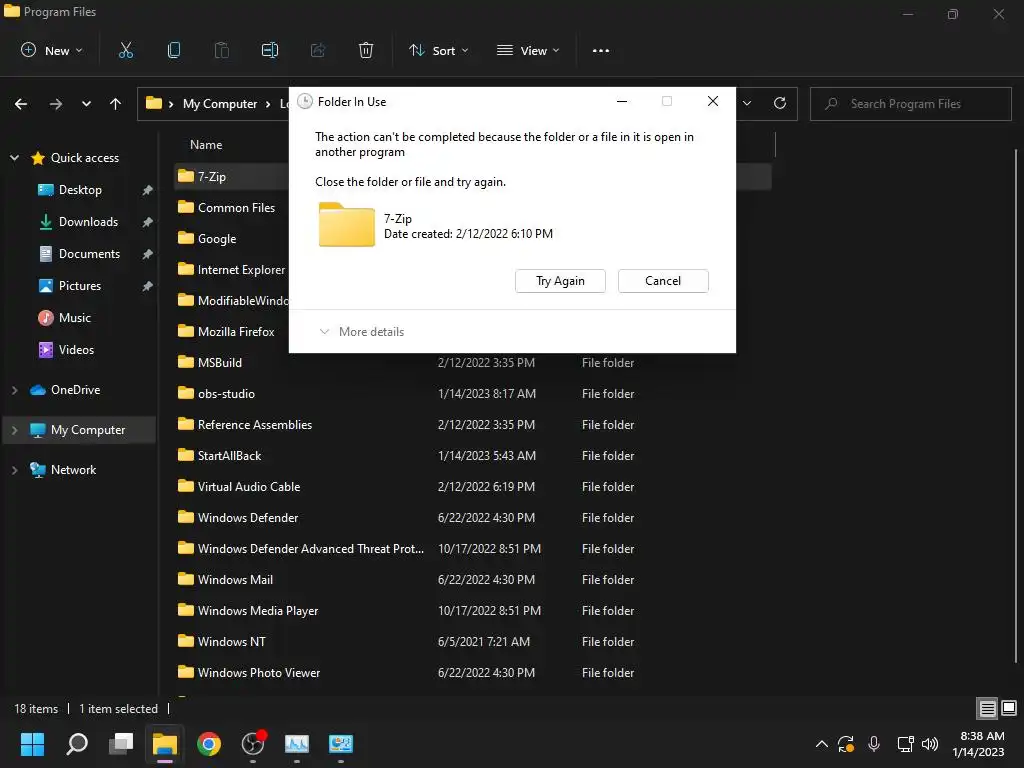
Task: Click the Copy icon in toolbar
Action: pyautogui.click(x=174, y=50)
